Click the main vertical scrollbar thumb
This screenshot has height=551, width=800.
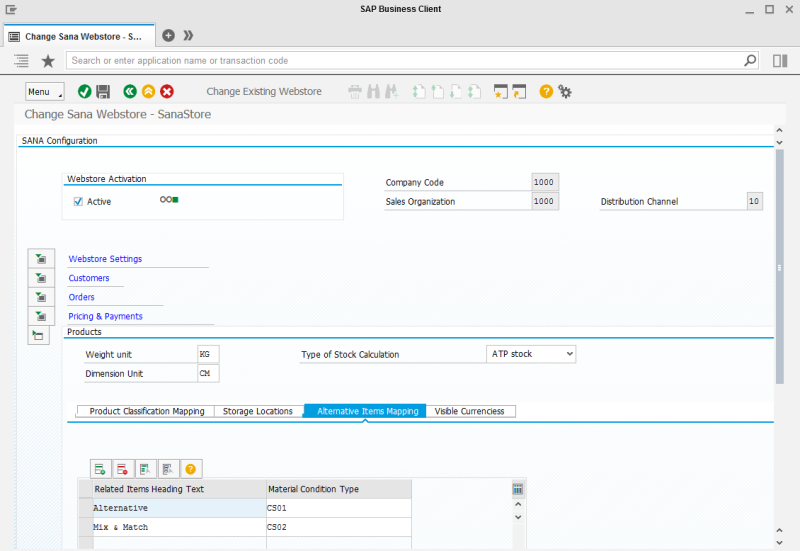coord(779,267)
